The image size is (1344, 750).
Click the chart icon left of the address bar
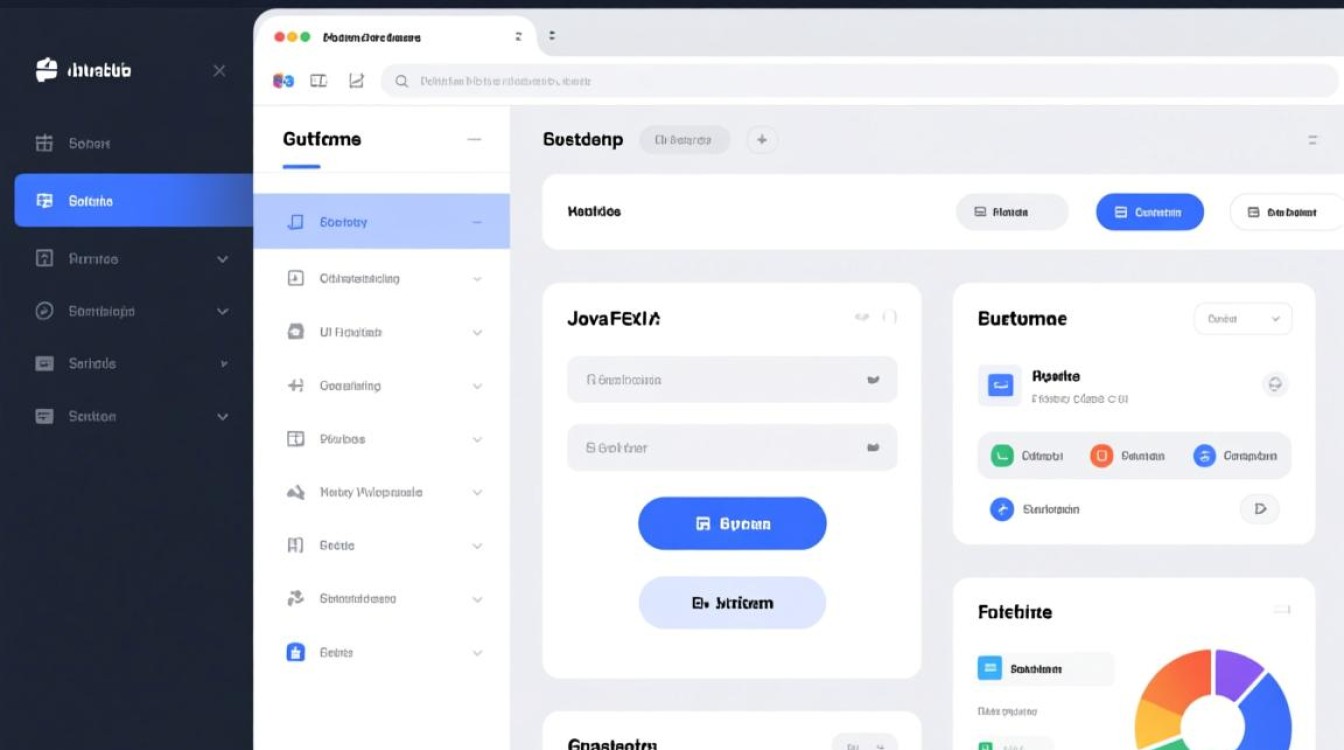tap(356, 81)
